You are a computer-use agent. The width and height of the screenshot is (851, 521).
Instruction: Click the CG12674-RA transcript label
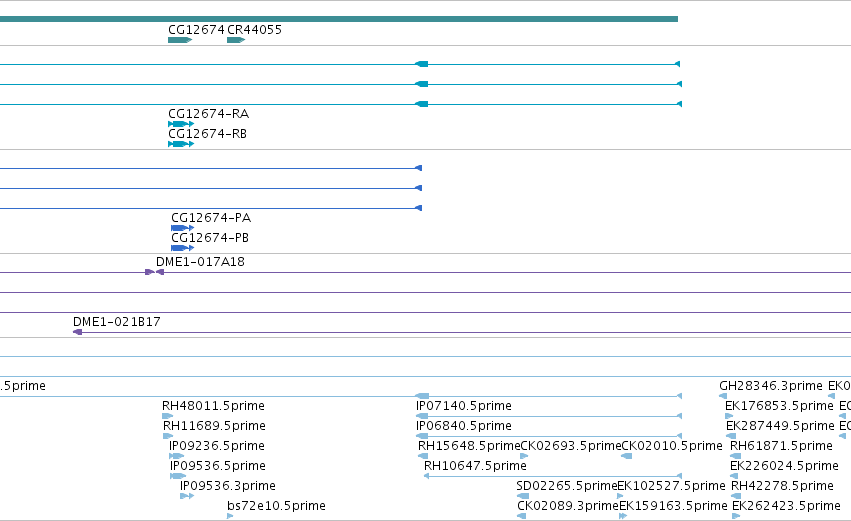pyautogui.click(x=208, y=114)
